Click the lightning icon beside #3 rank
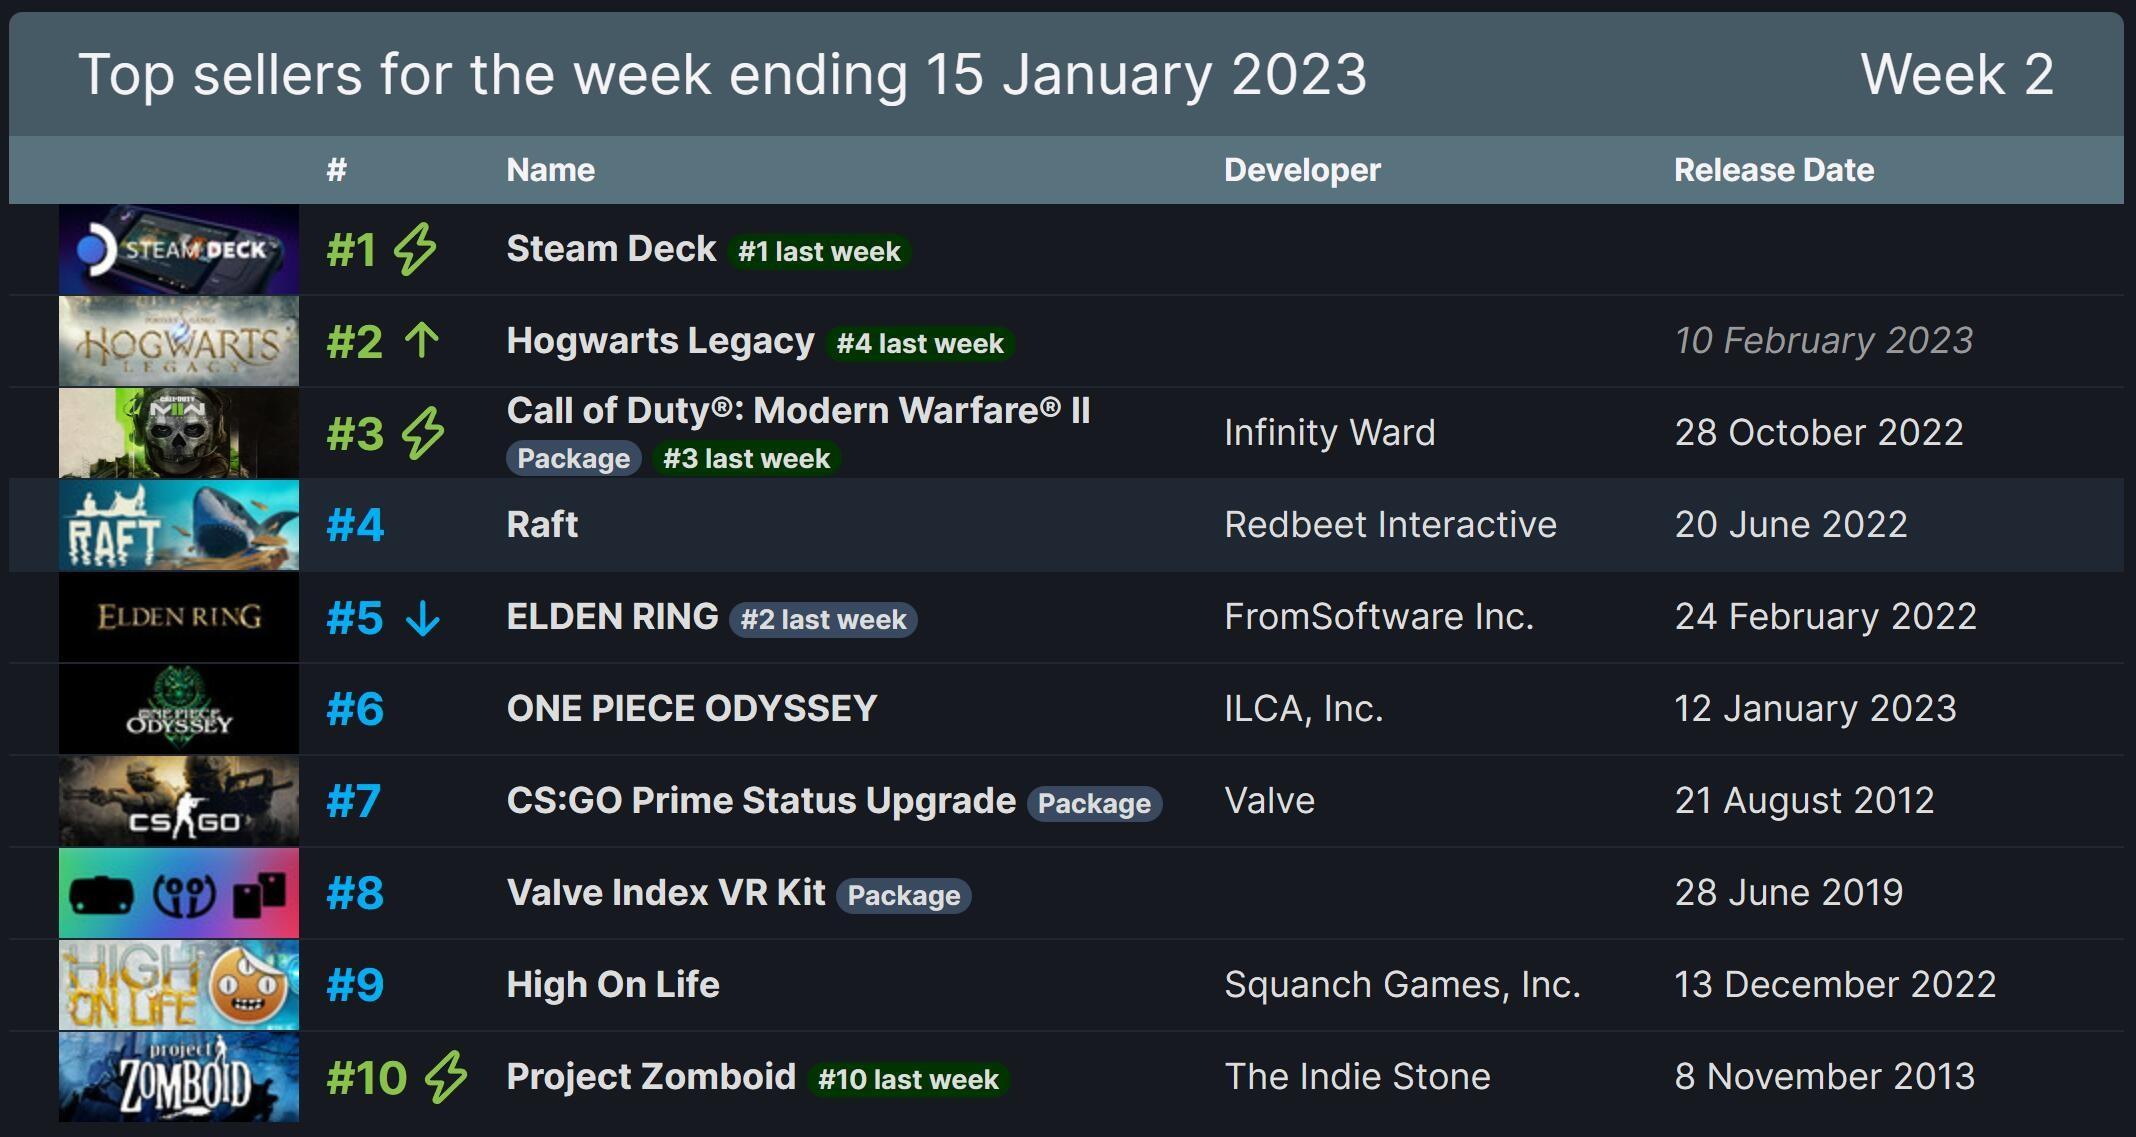Image resolution: width=2136 pixels, height=1137 pixels. [x=422, y=433]
